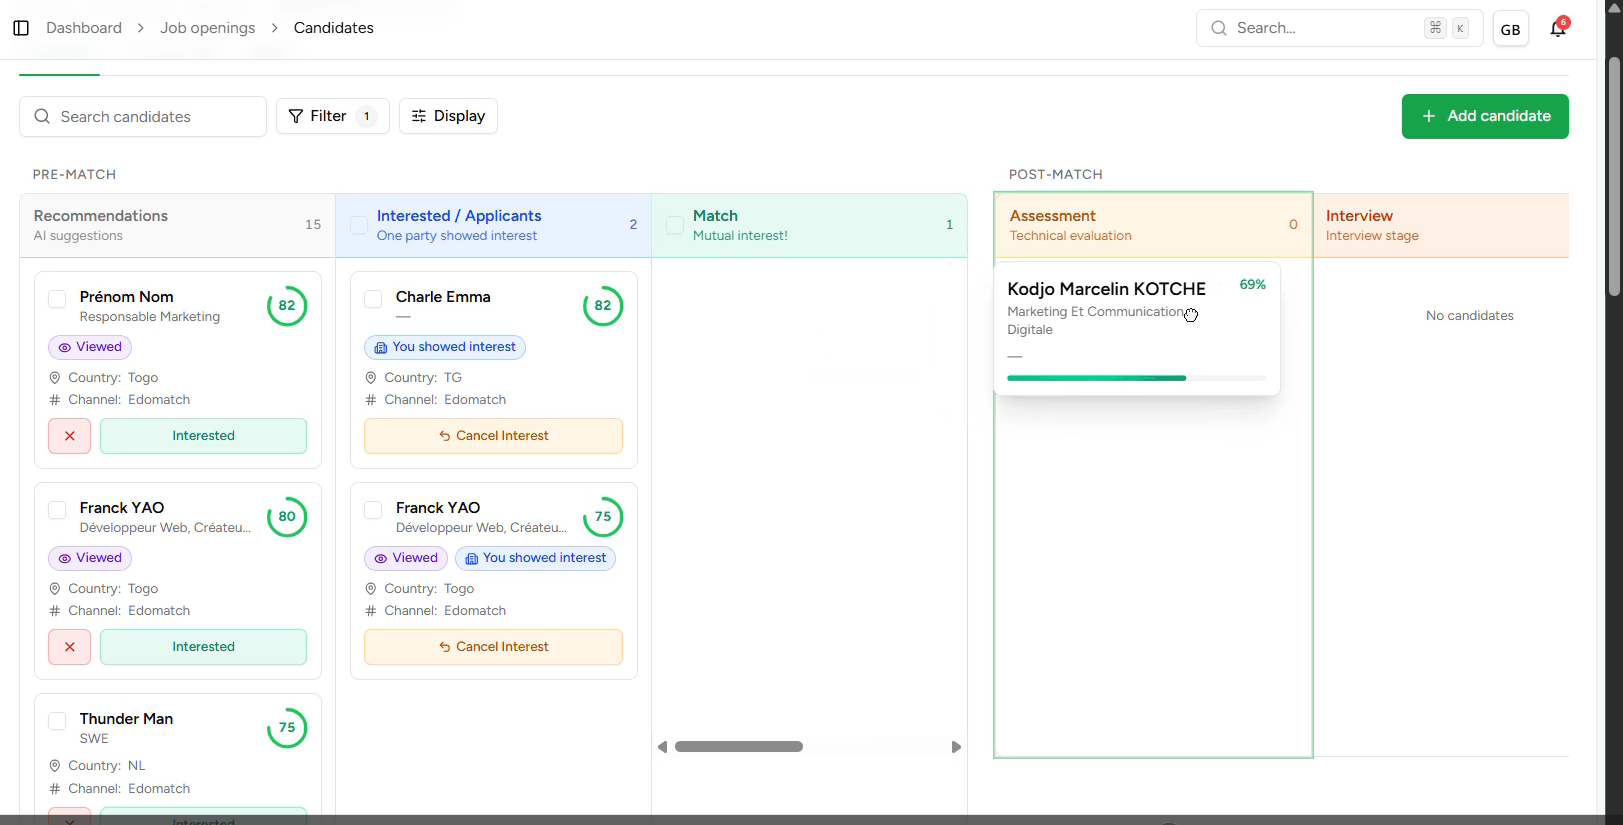Navigate to Dashboard breadcrumb

[x=84, y=28]
